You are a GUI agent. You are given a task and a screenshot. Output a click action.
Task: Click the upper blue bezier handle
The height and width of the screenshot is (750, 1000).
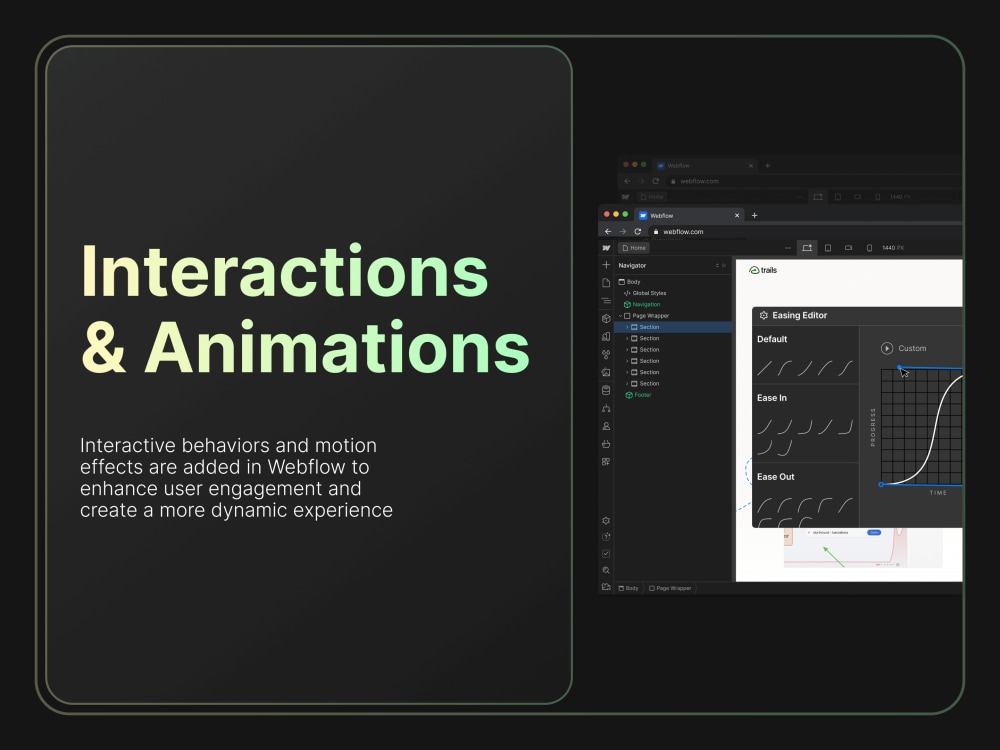point(899,367)
